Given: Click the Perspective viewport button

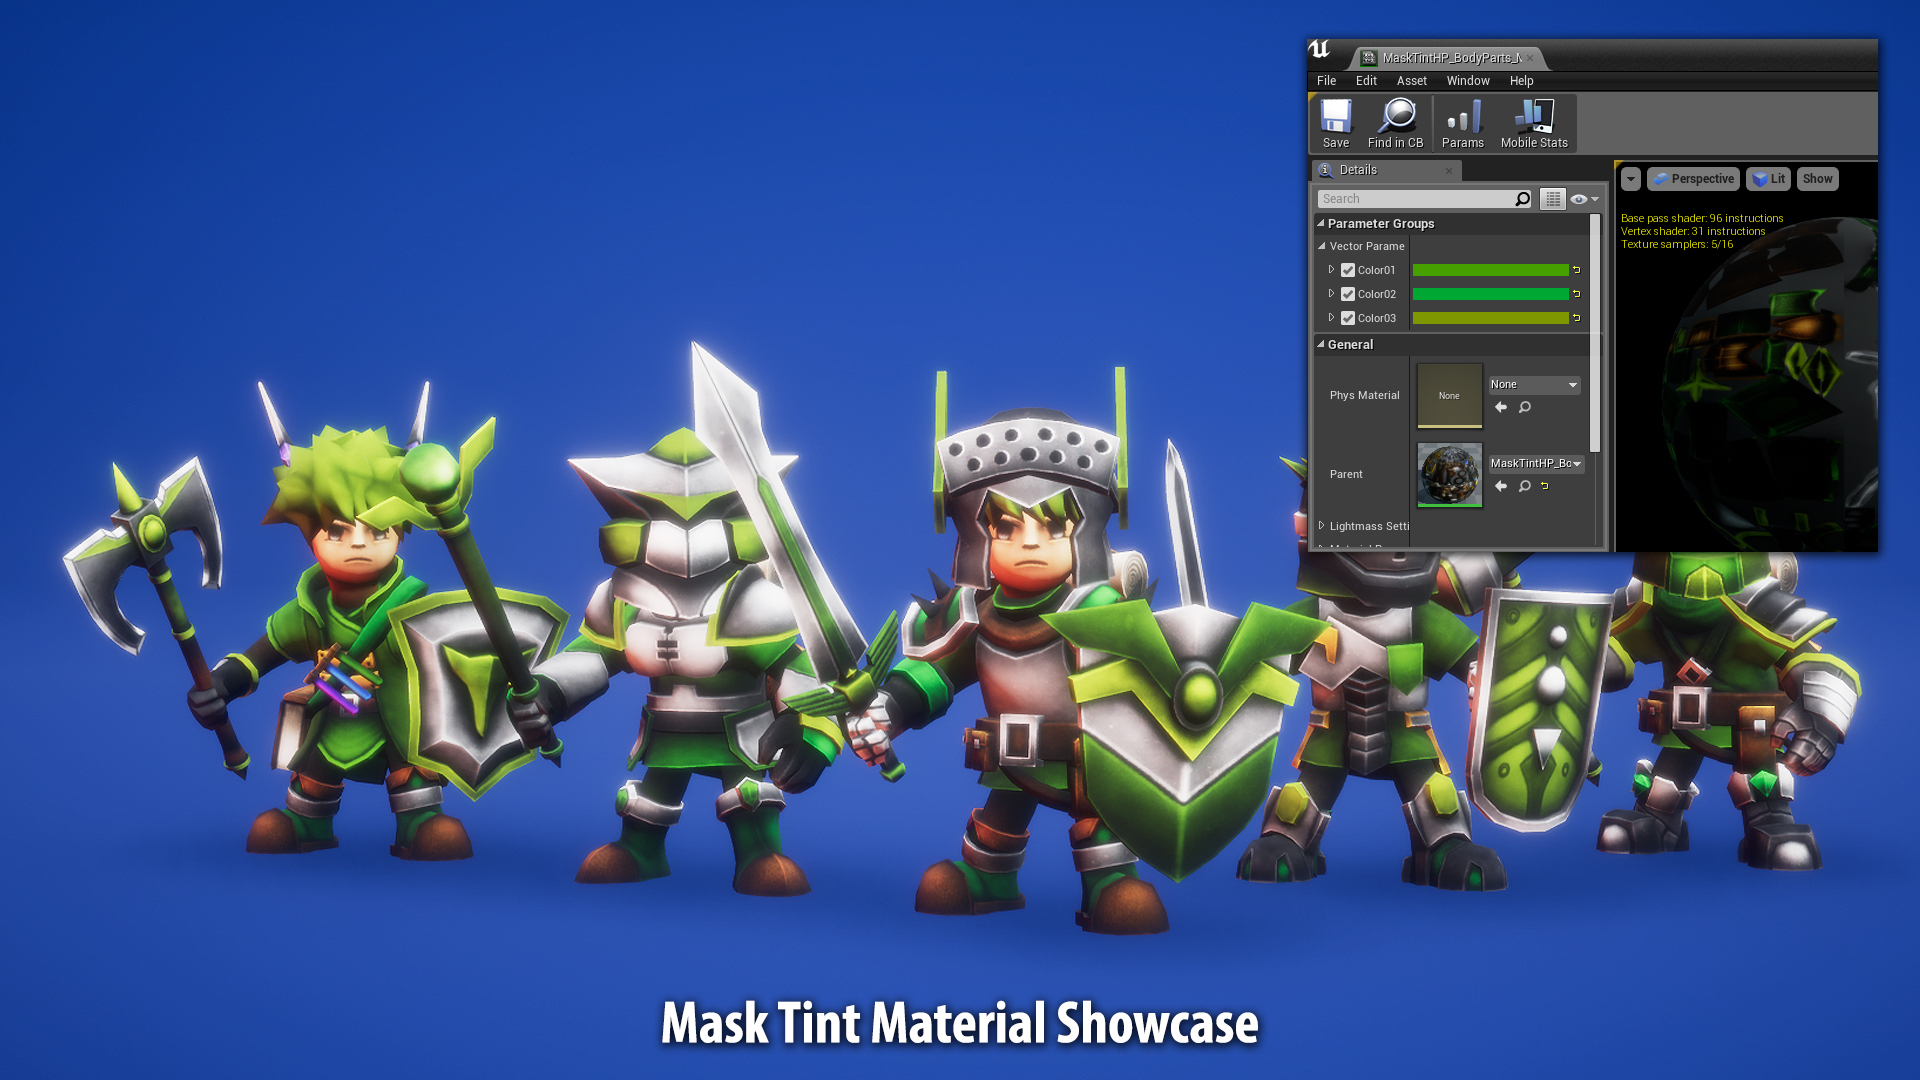Looking at the screenshot, I should [1693, 179].
